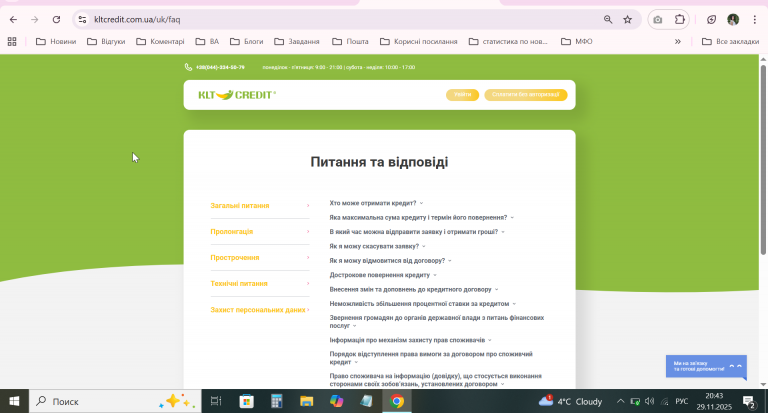Image resolution: width=768 pixels, height=413 pixels.
Task: Select the 'Захист персональних даних' category
Action: (260, 310)
